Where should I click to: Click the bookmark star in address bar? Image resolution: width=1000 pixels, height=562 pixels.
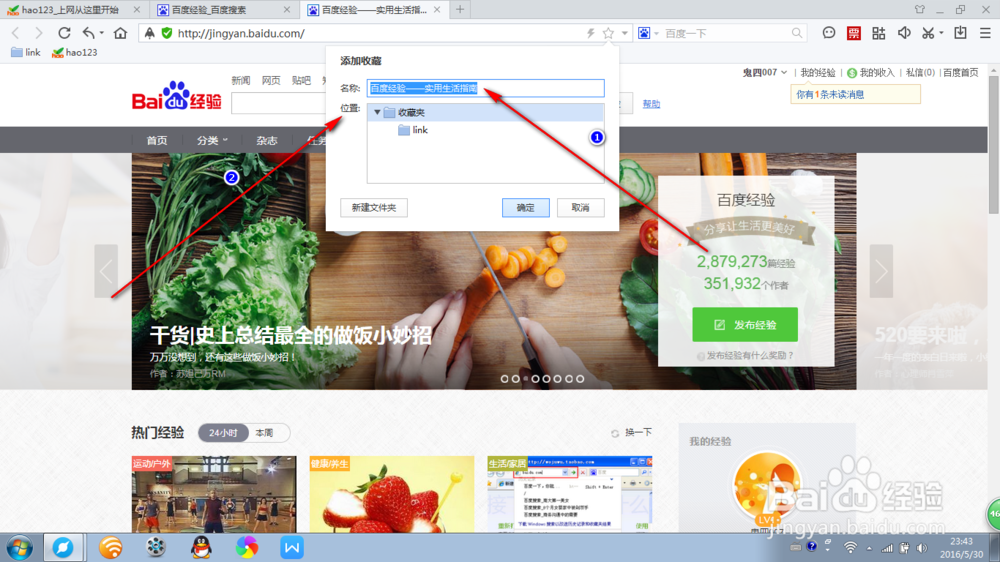click(608, 33)
